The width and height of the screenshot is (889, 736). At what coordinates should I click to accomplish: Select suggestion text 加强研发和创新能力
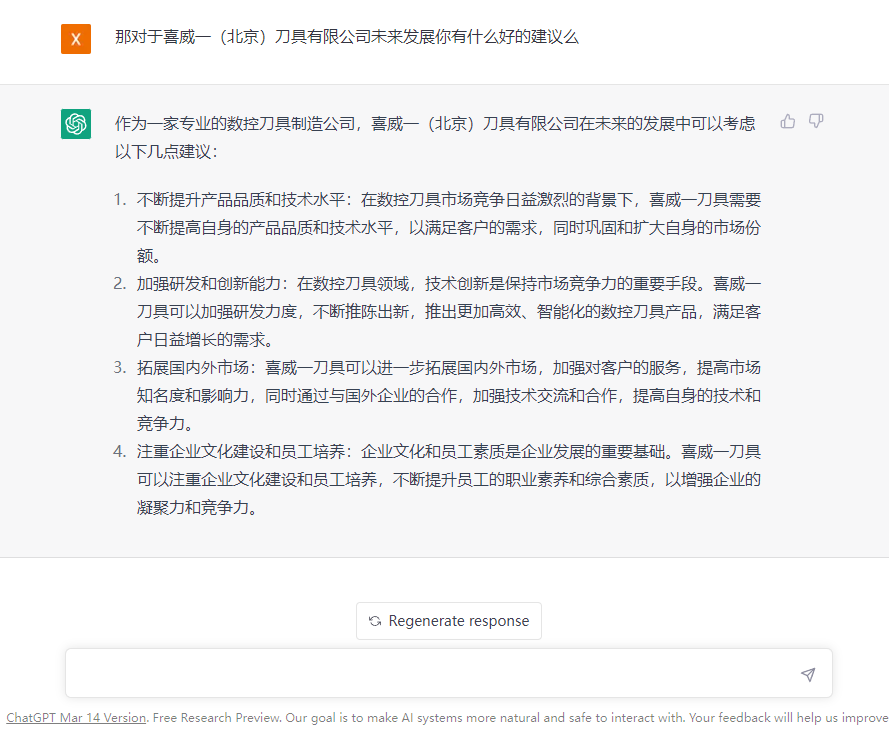tap(209, 284)
